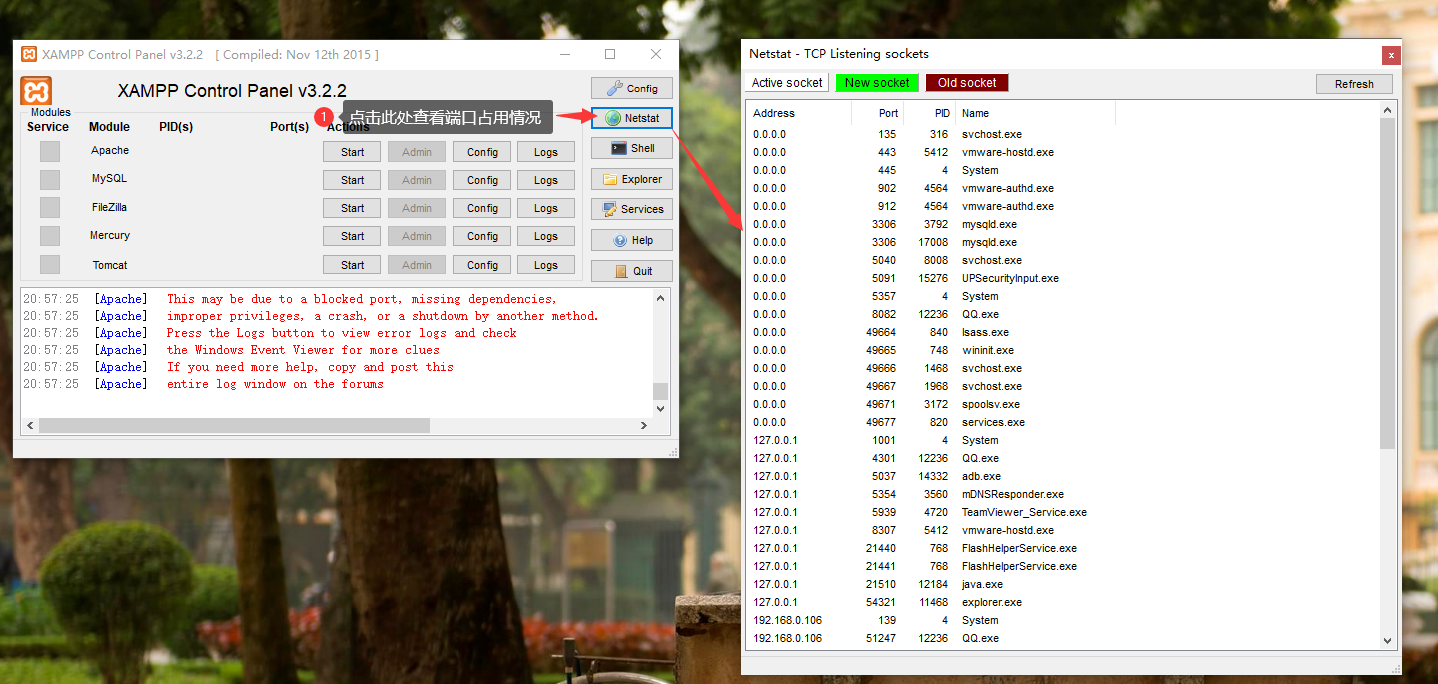
Task: Select the services.exe row
Action: 1063,422
